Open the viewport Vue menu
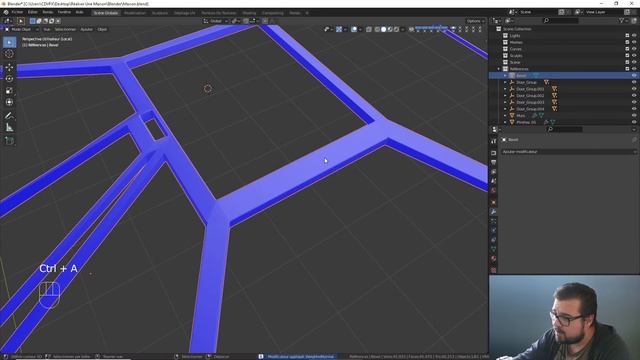The image size is (640, 360). coord(47,29)
